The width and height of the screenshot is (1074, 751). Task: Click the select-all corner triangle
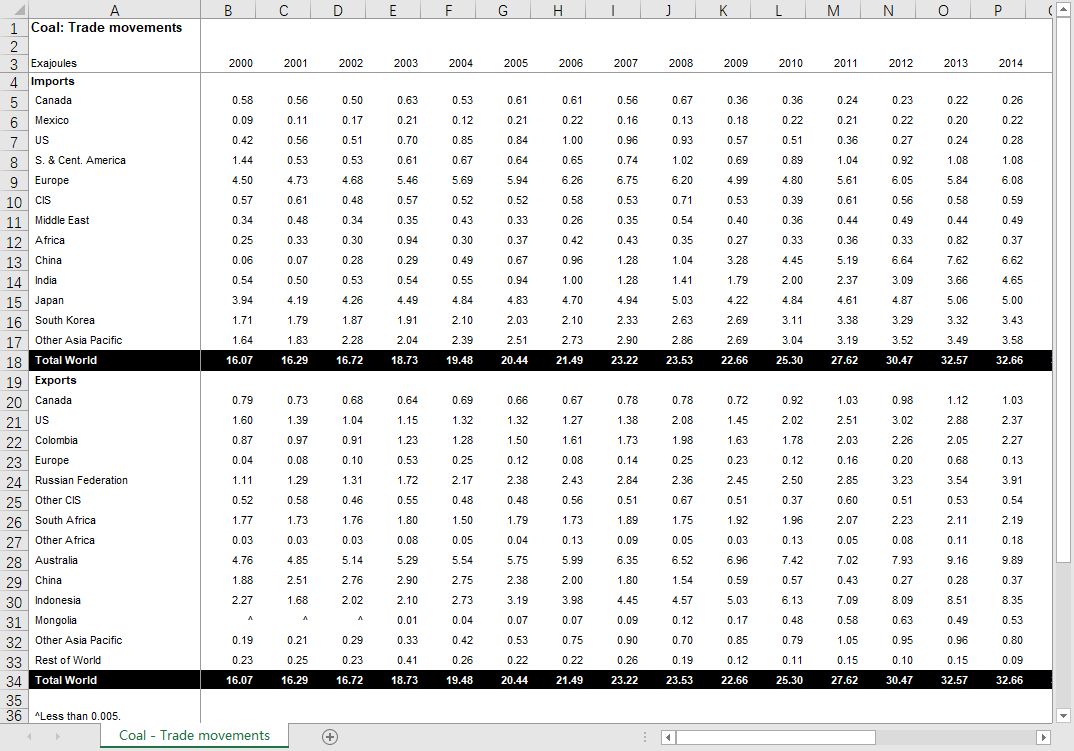pos(18,10)
